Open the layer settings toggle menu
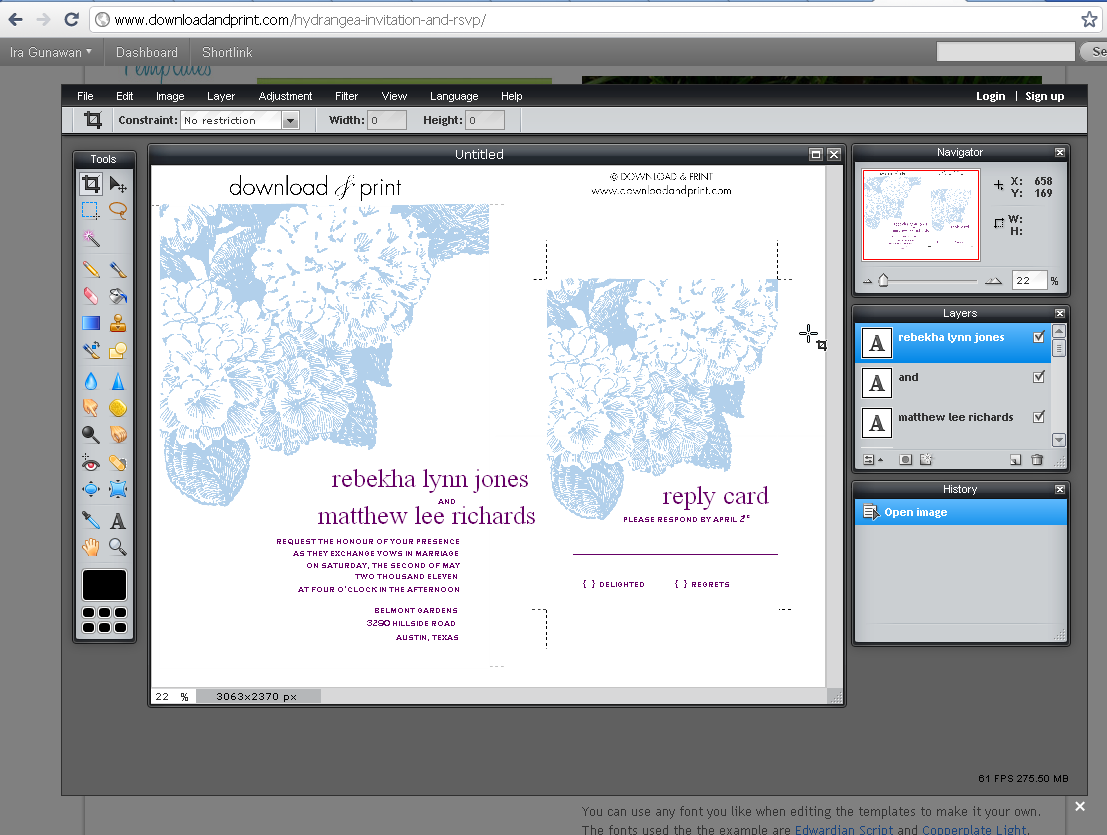This screenshot has width=1107, height=835. (x=873, y=459)
